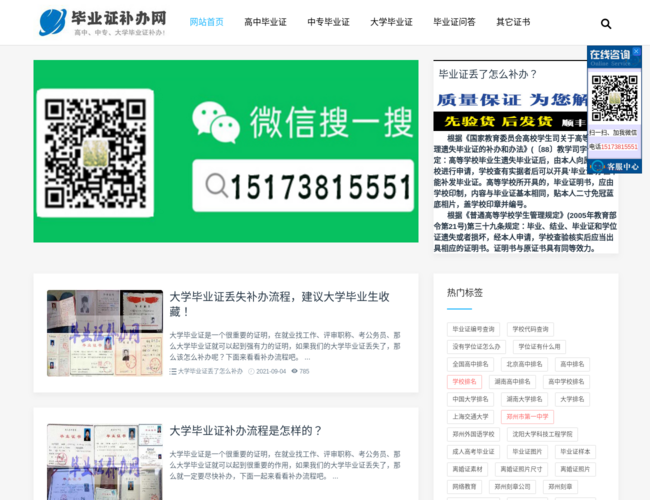
Task: Select red tag 学校排名
Action: (464, 381)
